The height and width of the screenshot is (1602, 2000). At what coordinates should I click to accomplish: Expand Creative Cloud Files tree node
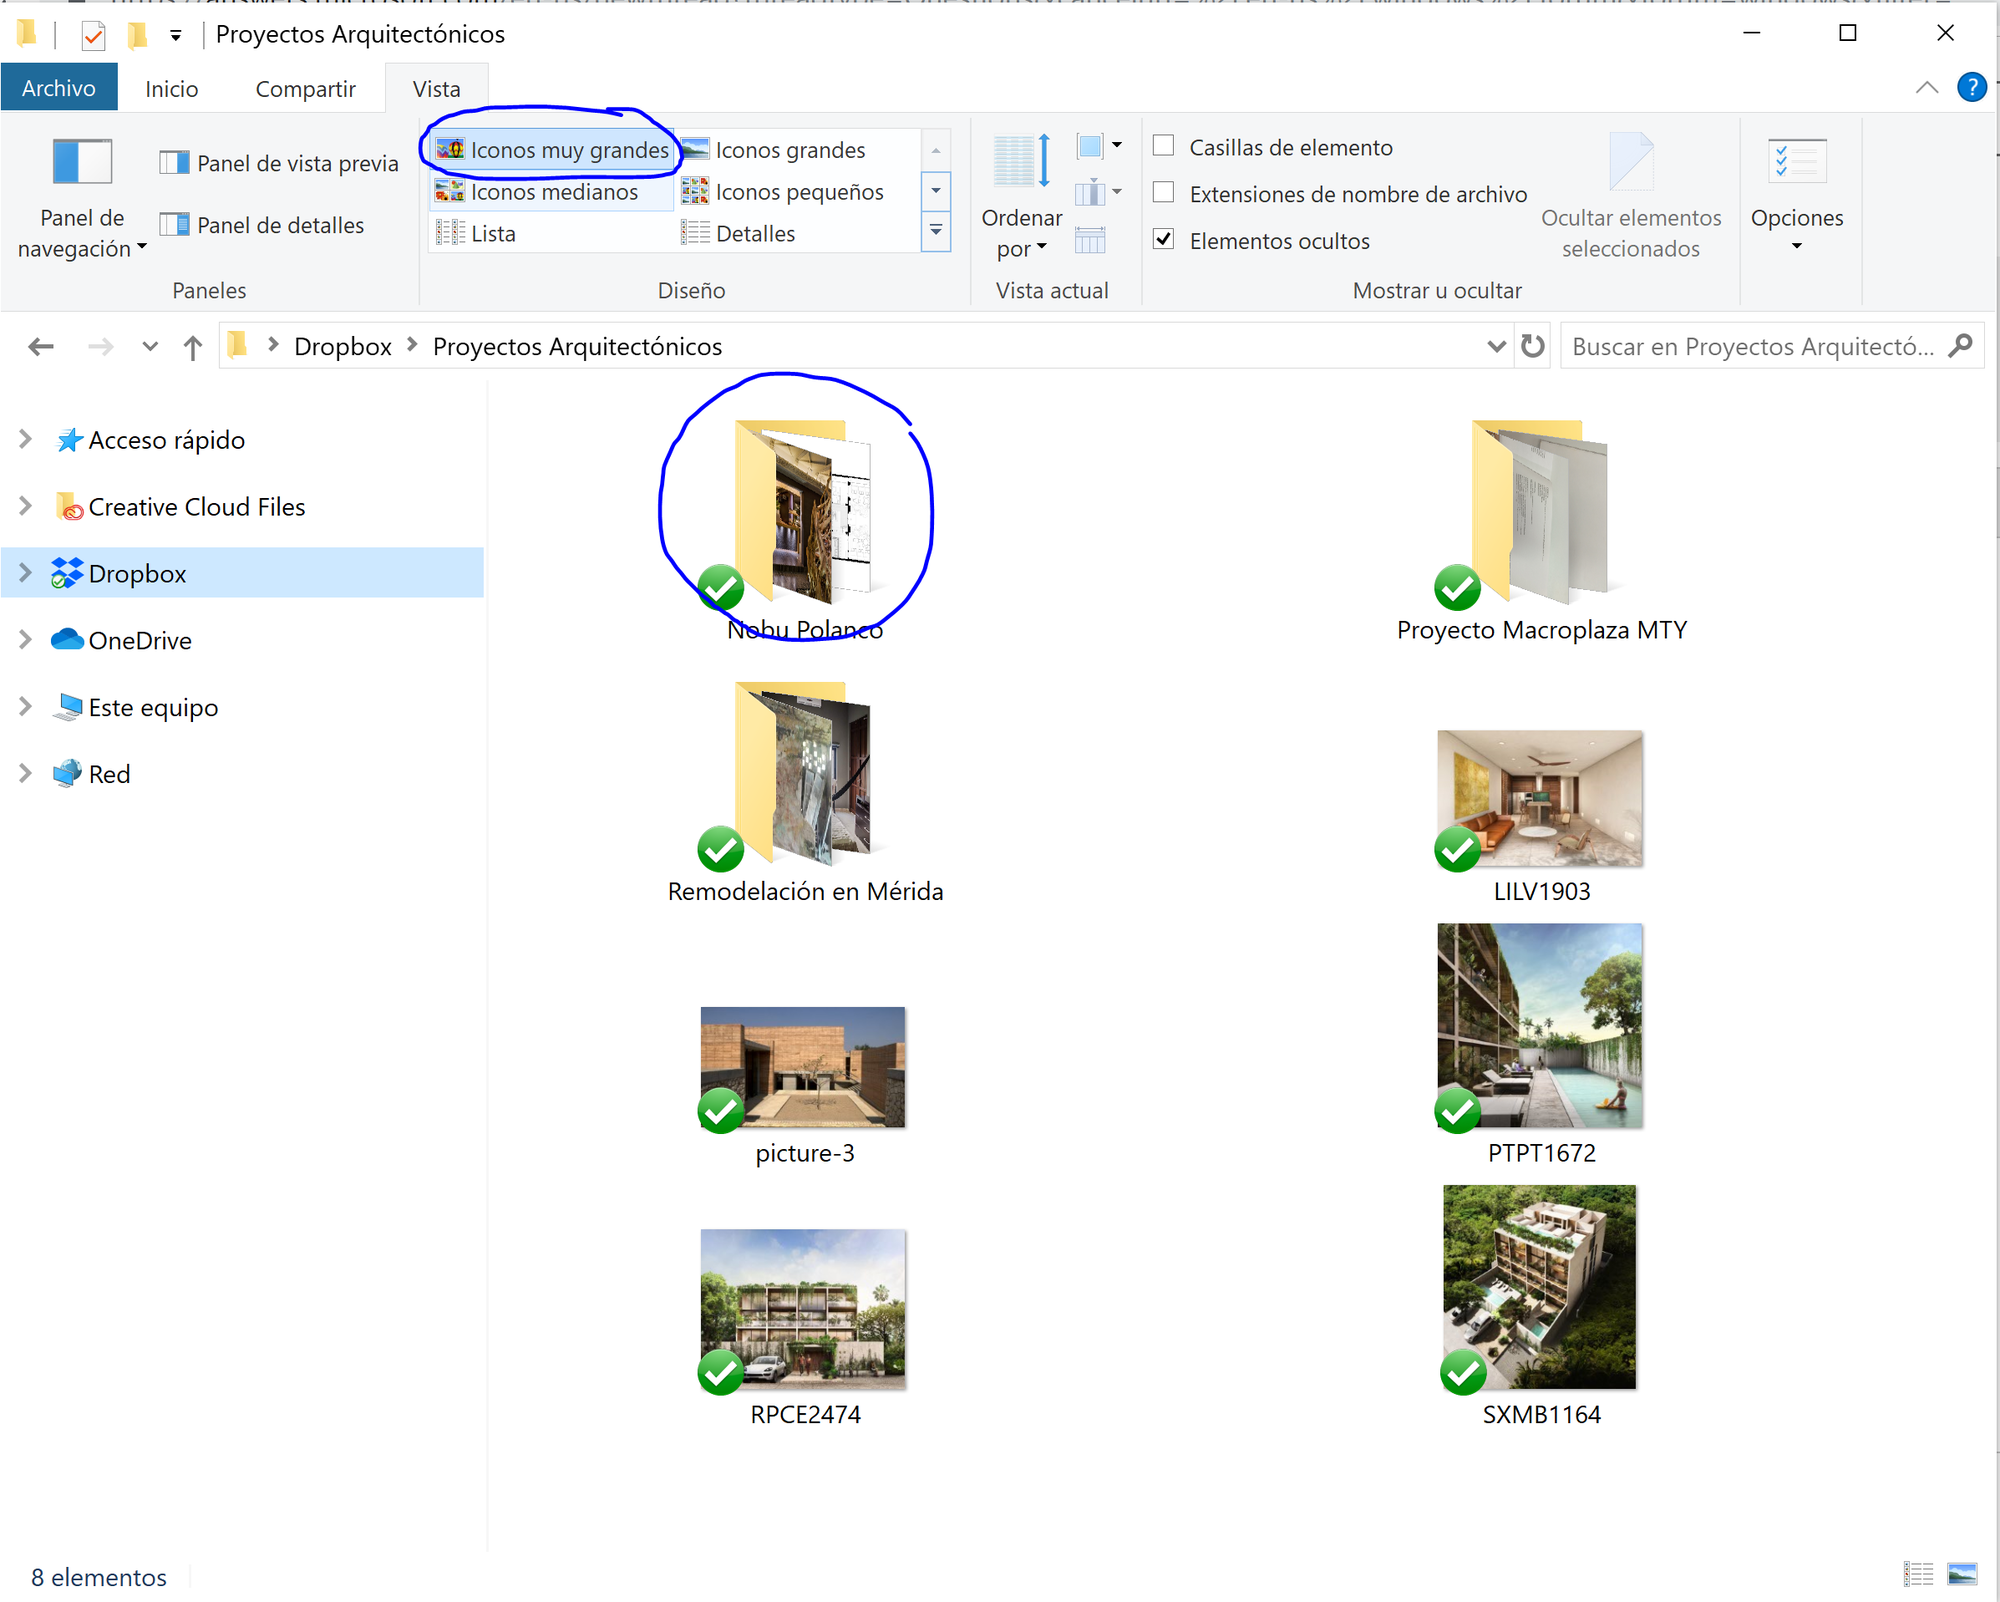pos(26,506)
